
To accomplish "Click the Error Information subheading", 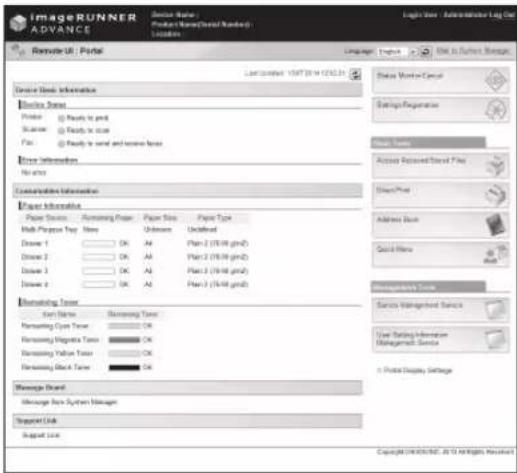I will tap(49, 160).
